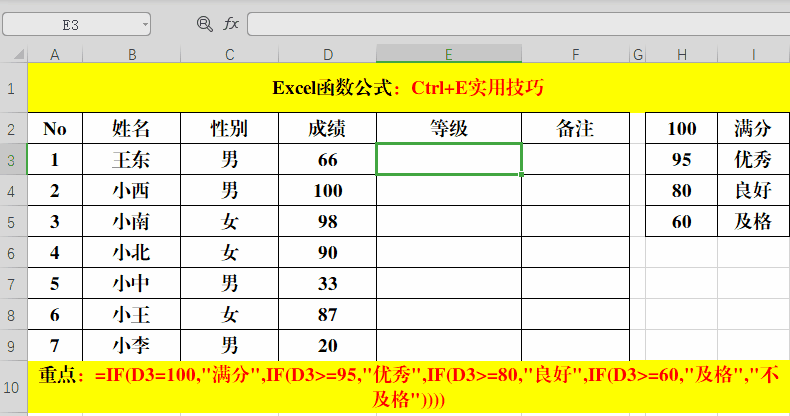The width and height of the screenshot is (790, 416).
Task: Select column B header
Action: [131, 54]
